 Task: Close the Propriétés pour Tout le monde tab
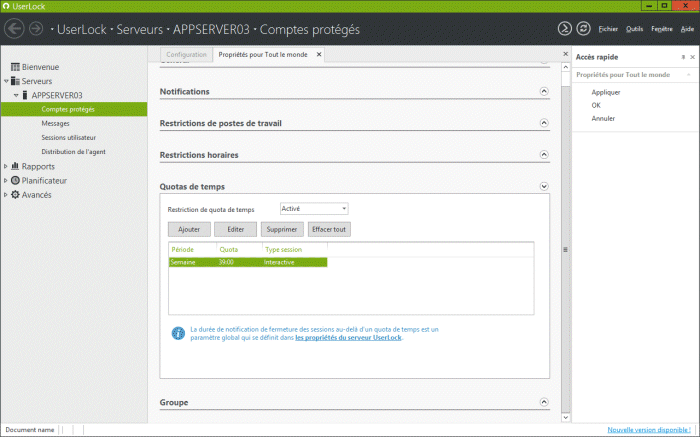pos(319,54)
